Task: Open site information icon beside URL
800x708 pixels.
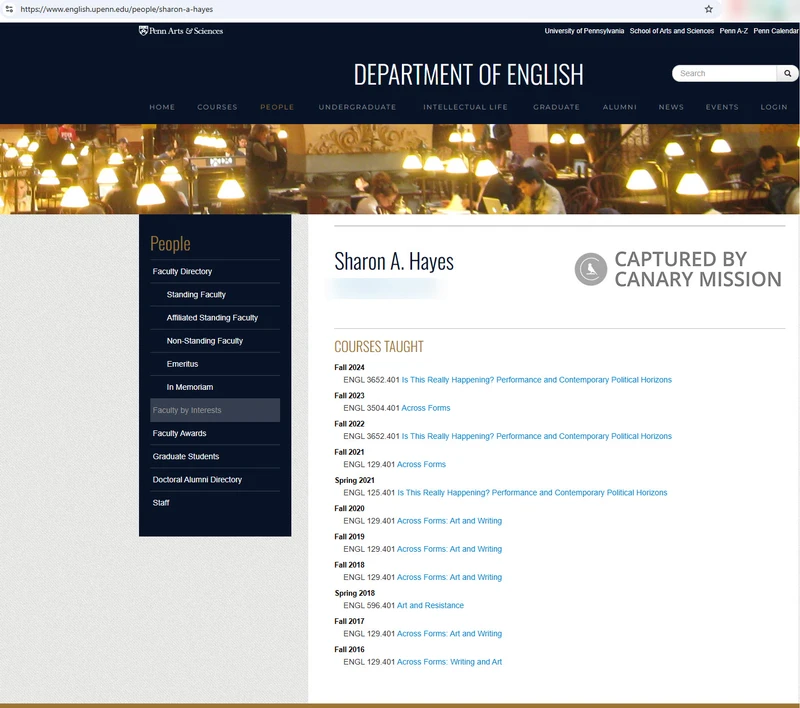Action: 9,9
